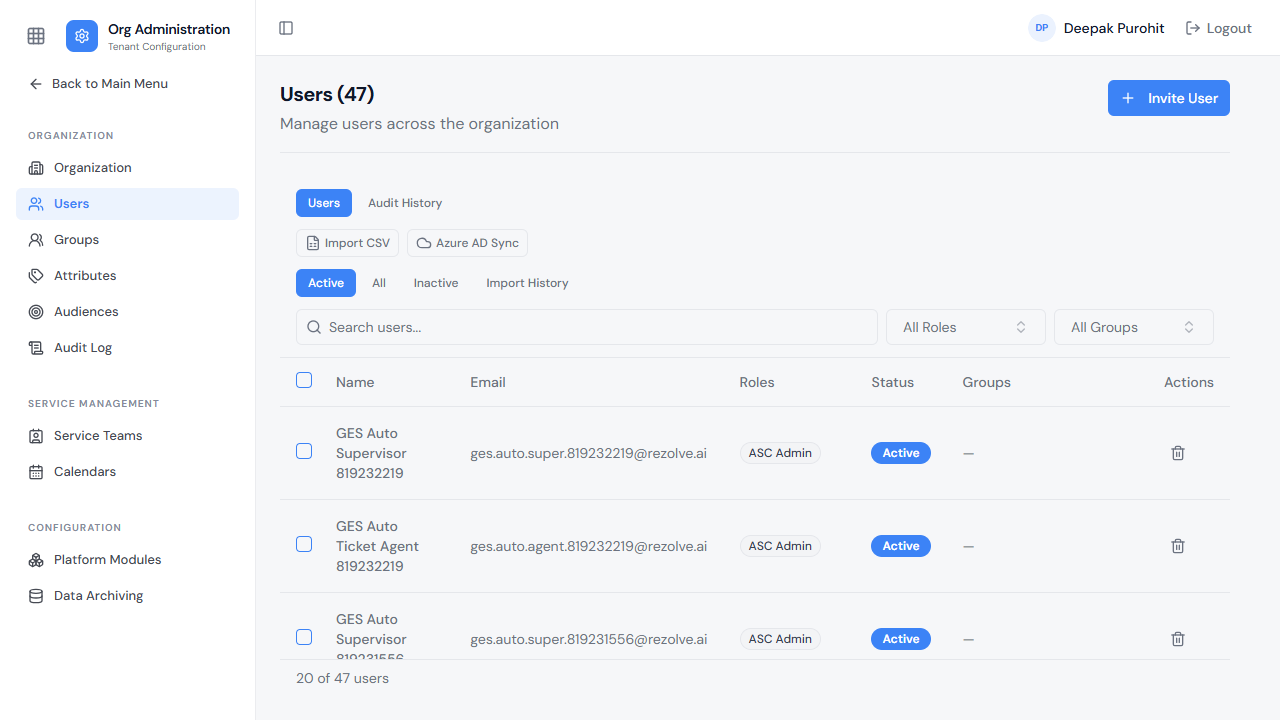Focus the Search users field
This screenshot has width=1280, height=720.
586,327
